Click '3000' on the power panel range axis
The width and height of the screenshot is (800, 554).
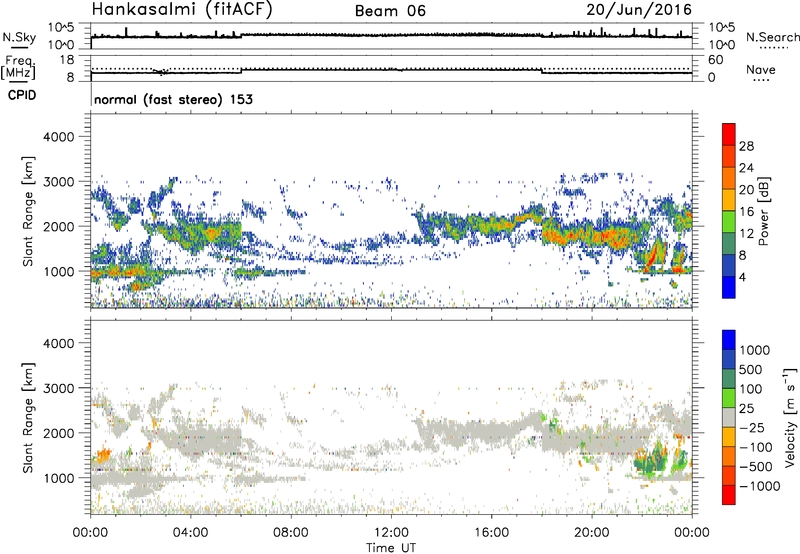pos(58,182)
